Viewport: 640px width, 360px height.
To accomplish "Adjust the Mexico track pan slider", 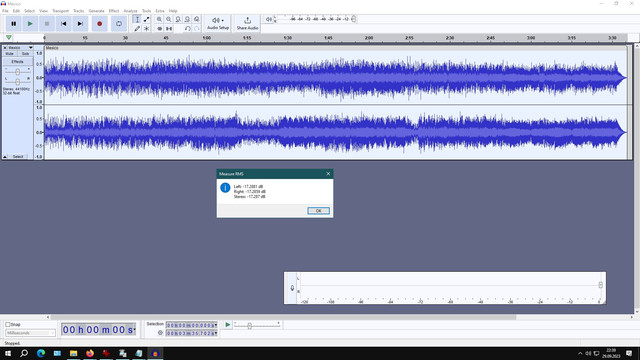I will pyautogui.click(x=18, y=82).
